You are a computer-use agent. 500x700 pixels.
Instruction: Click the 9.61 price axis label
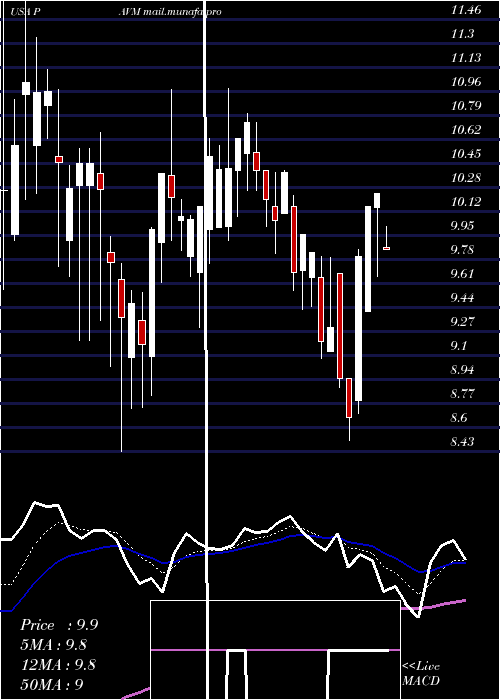(463, 274)
